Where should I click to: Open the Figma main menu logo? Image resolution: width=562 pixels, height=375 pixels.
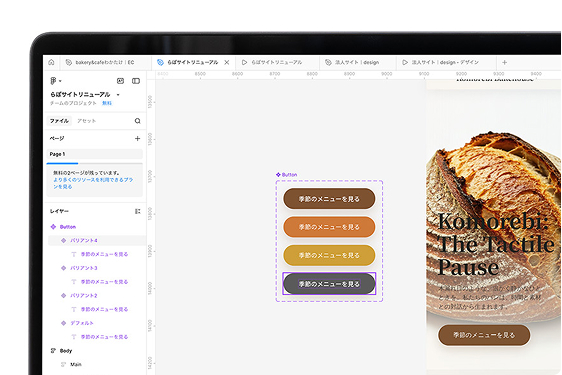pos(53,81)
